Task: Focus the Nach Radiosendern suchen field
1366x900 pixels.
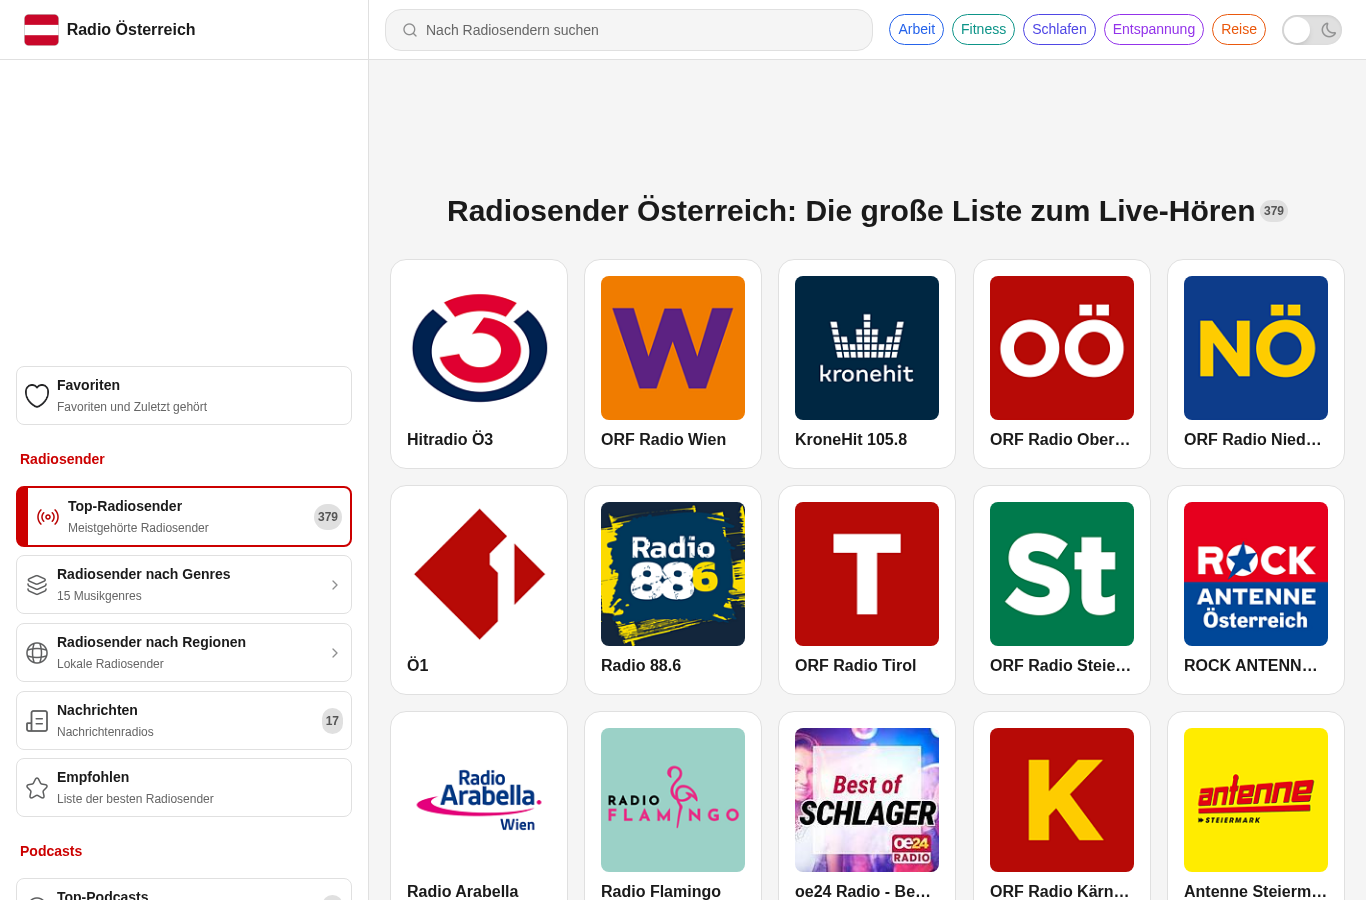Action: tap(629, 30)
